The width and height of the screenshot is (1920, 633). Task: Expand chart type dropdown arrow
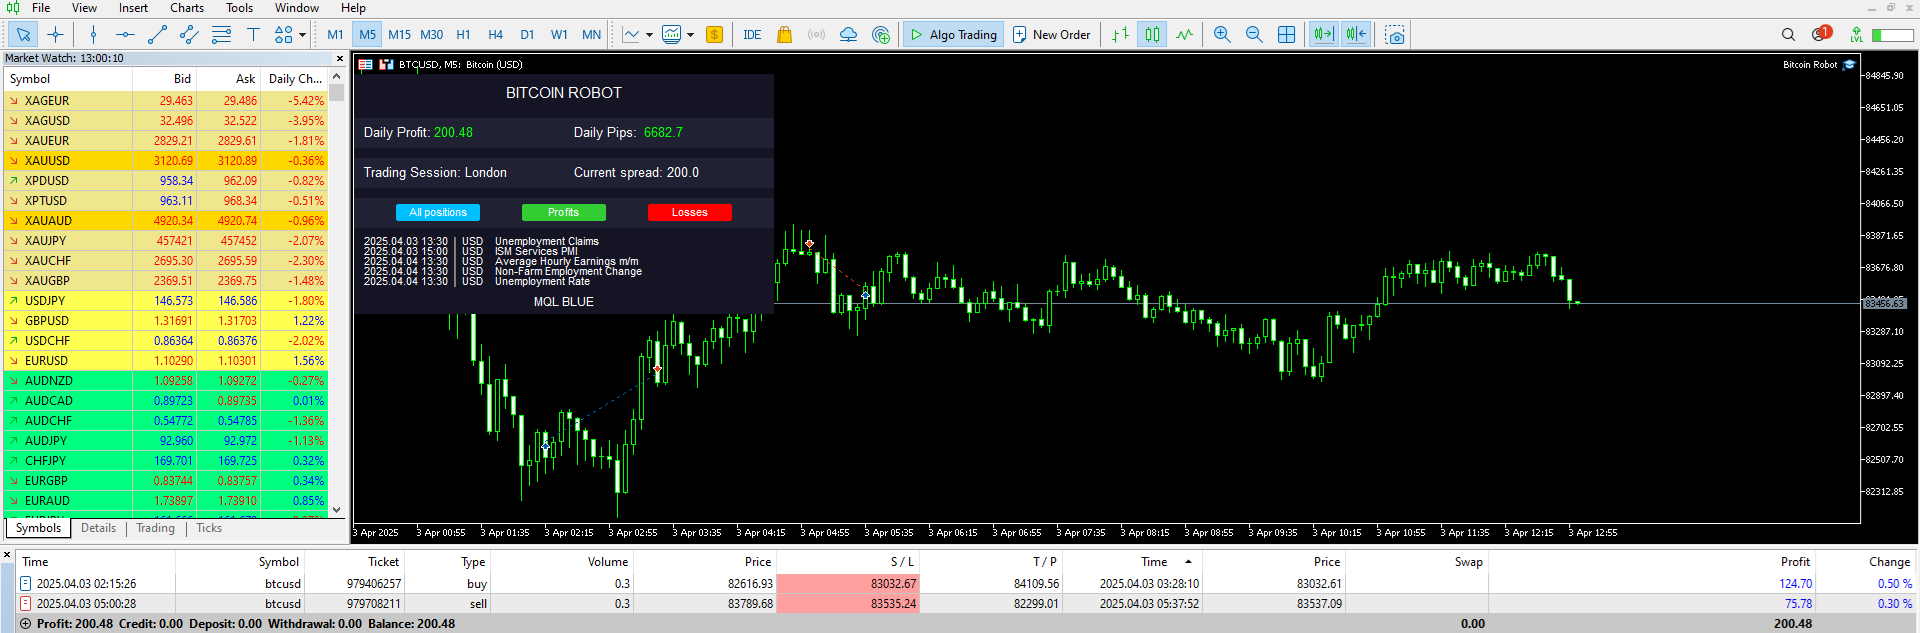(x=649, y=35)
